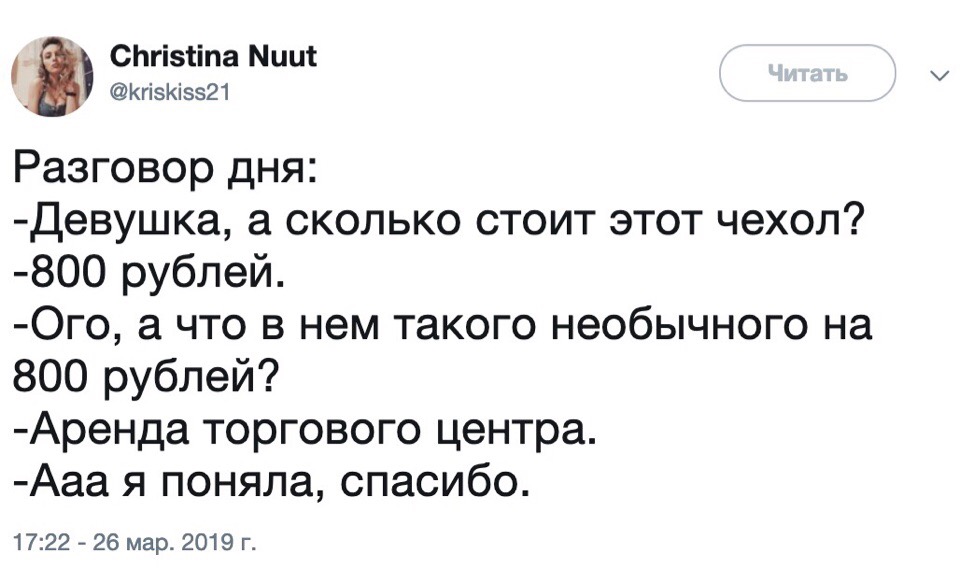
Task: Click the Читать follow button
Action: (x=808, y=73)
